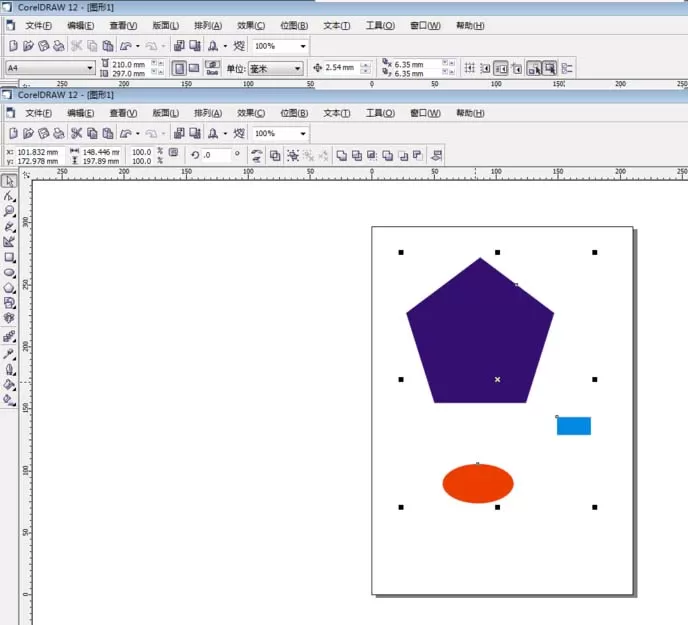The height and width of the screenshot is (625, 688).
Task: Expand undo history arrow in lower window toolbar
Action: coord(138,133)
